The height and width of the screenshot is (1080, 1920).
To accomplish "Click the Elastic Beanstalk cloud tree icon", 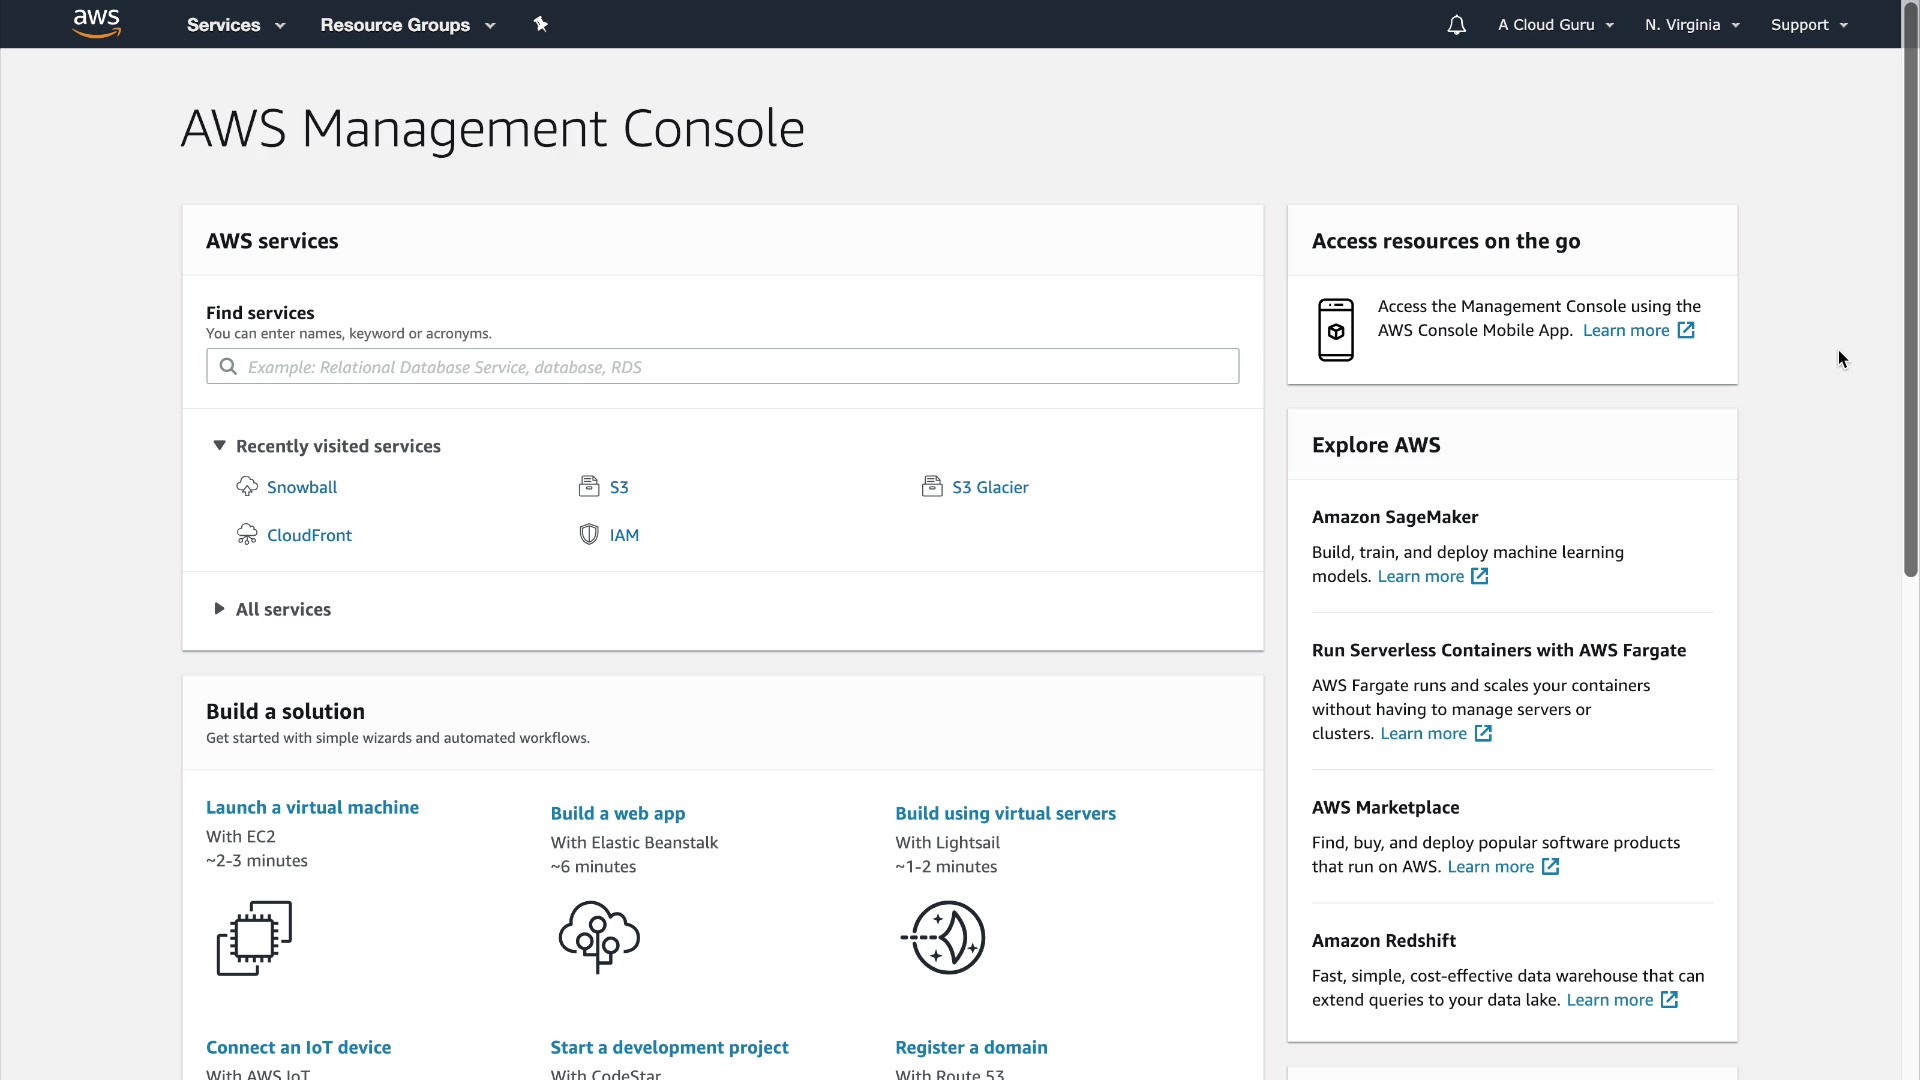I will (599, 937).
